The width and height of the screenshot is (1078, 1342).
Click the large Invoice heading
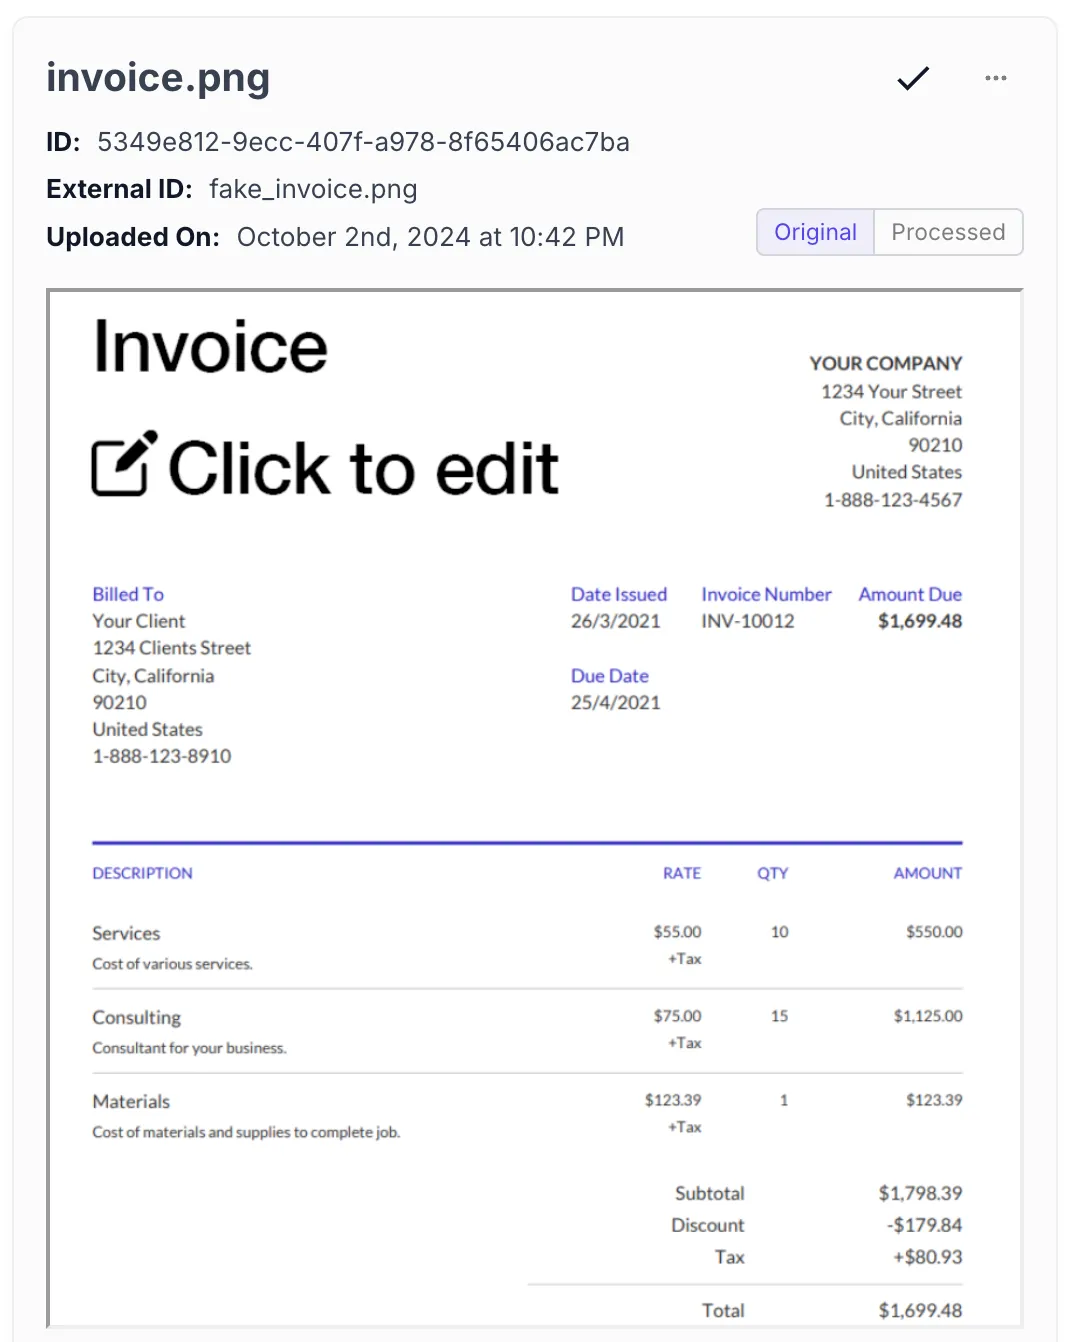(210, 347)
